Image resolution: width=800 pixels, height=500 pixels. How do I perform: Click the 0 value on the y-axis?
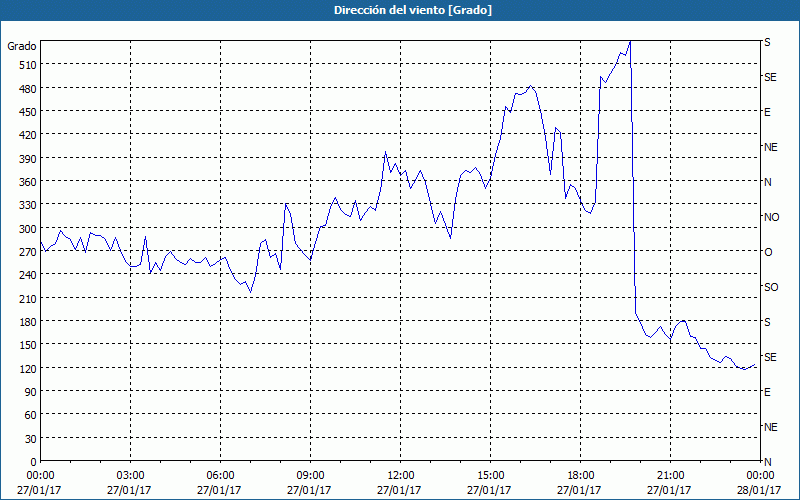point(34,462)
